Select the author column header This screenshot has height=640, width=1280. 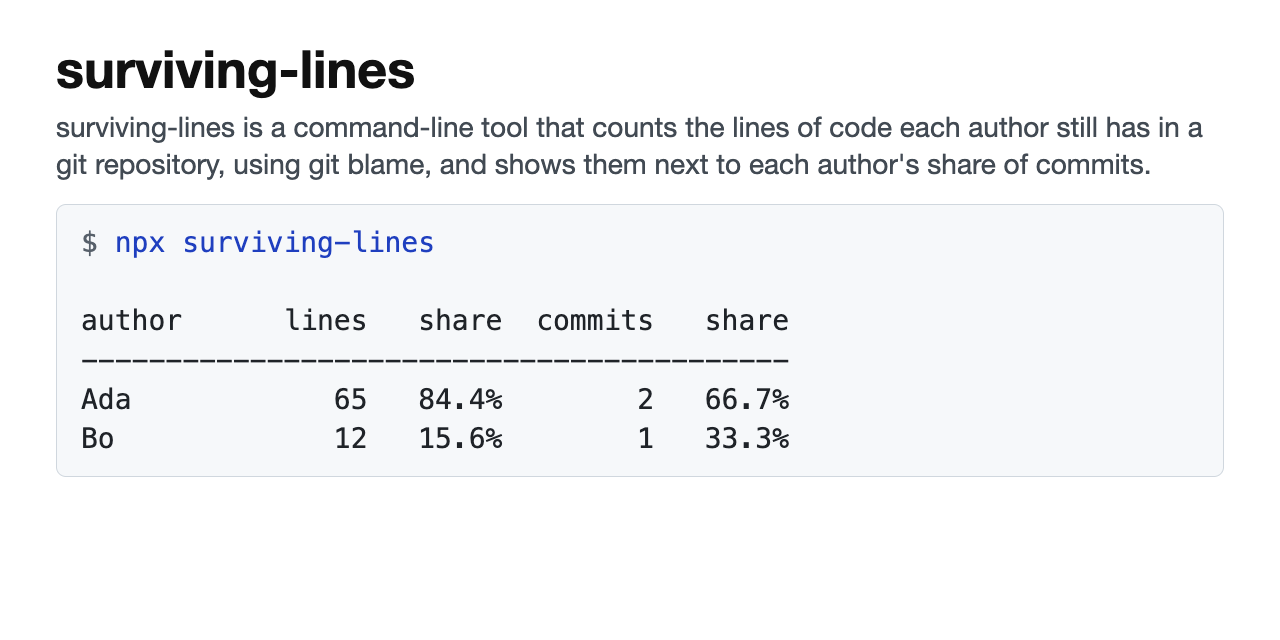coord(131,321)
